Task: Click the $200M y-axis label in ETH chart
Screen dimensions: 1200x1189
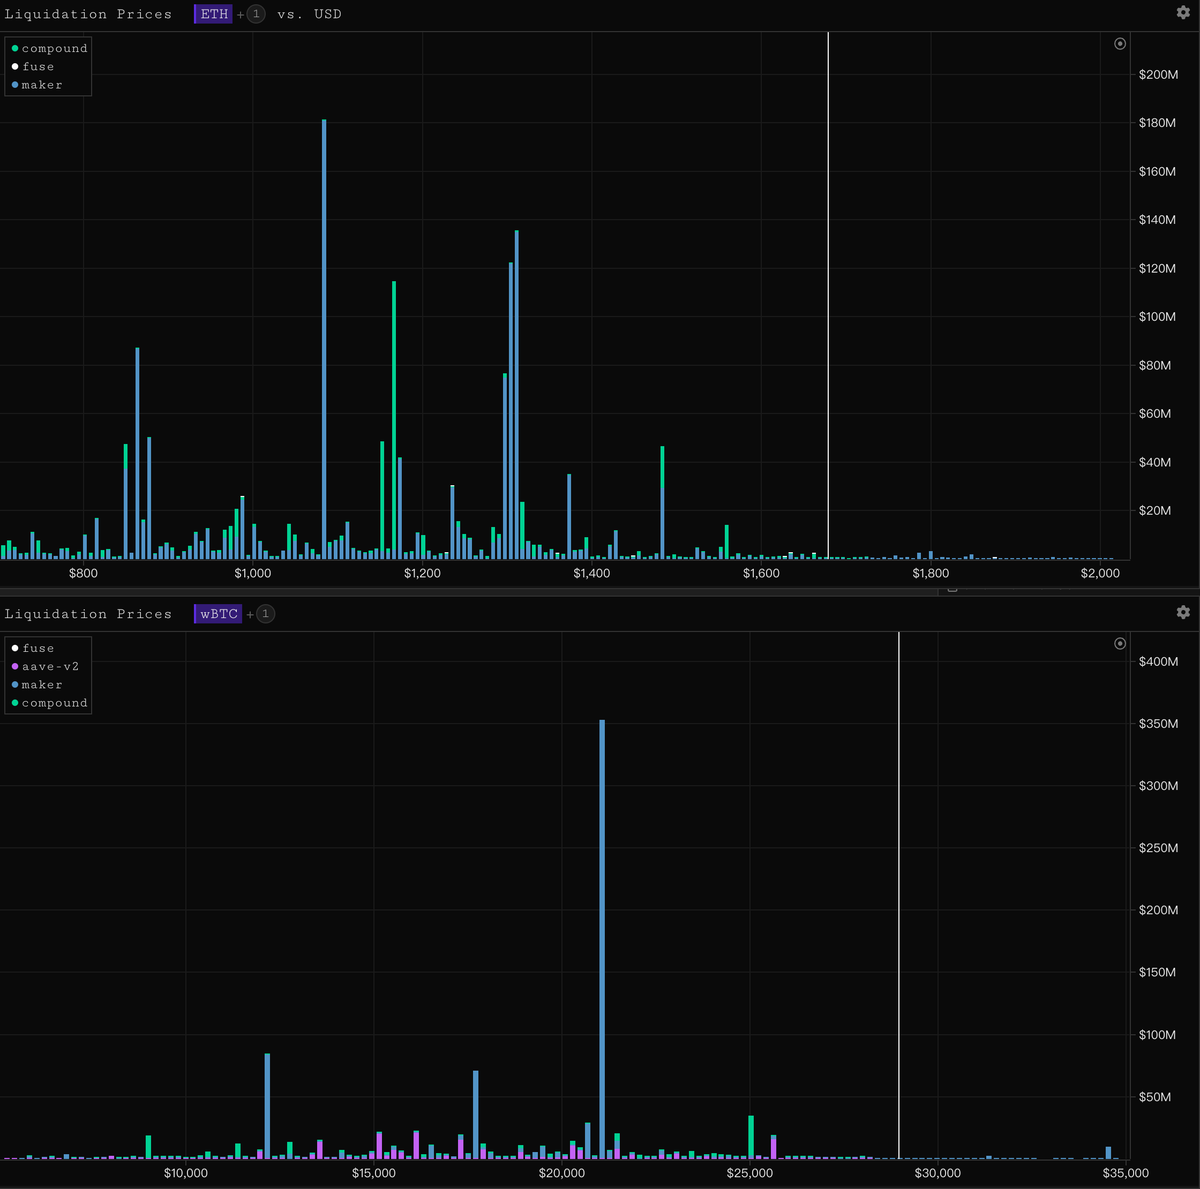Action: pyautogui.click(x=1158, y=74)
